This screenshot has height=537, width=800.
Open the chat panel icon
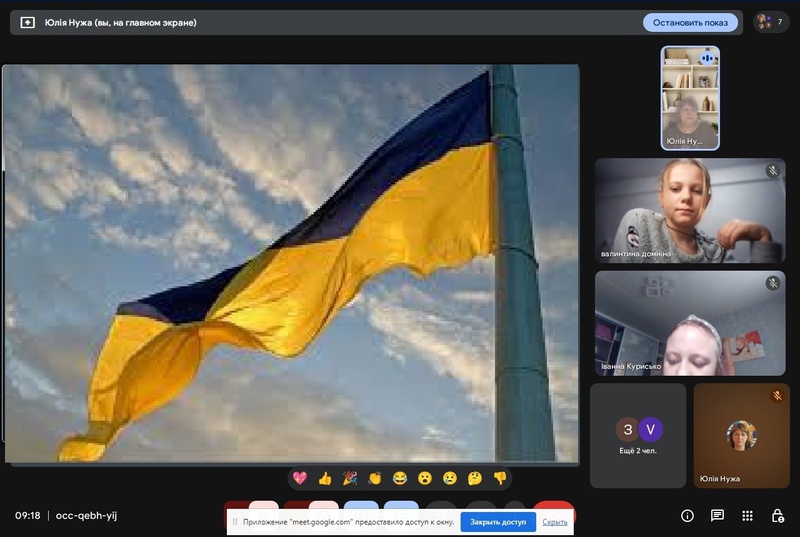pyautogui.click(x=717, y=516)
